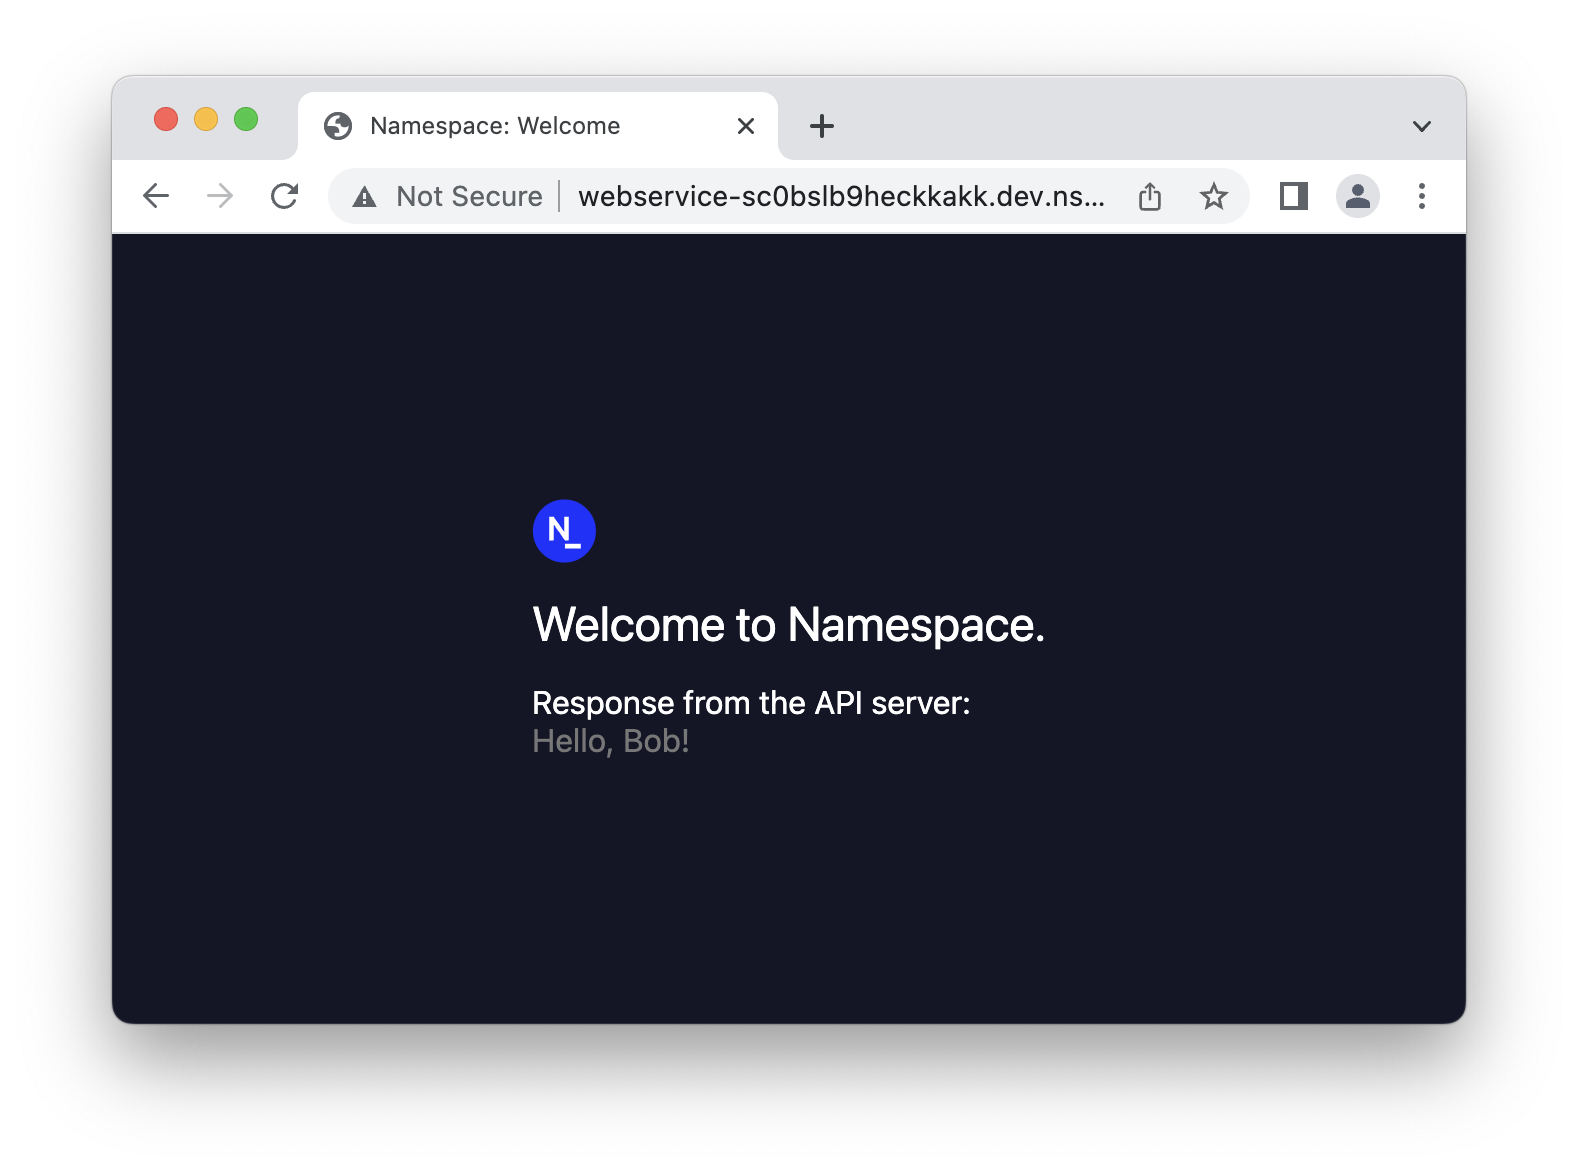Open the three-dot Chrome menu

click(x=1421, y=196)
